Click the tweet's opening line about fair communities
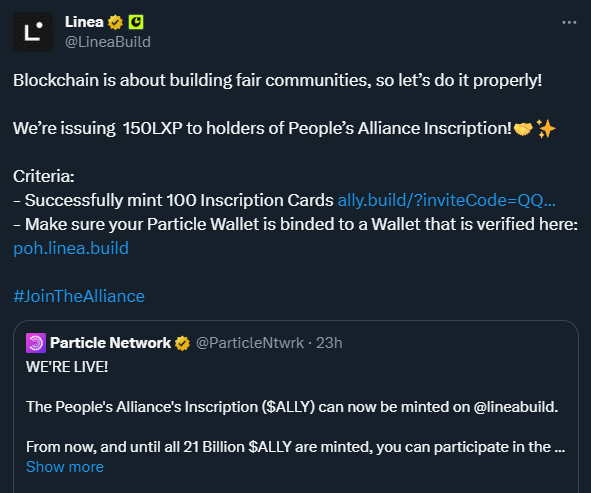The height and width of the screenshot is (493, 591). point(278,80)
